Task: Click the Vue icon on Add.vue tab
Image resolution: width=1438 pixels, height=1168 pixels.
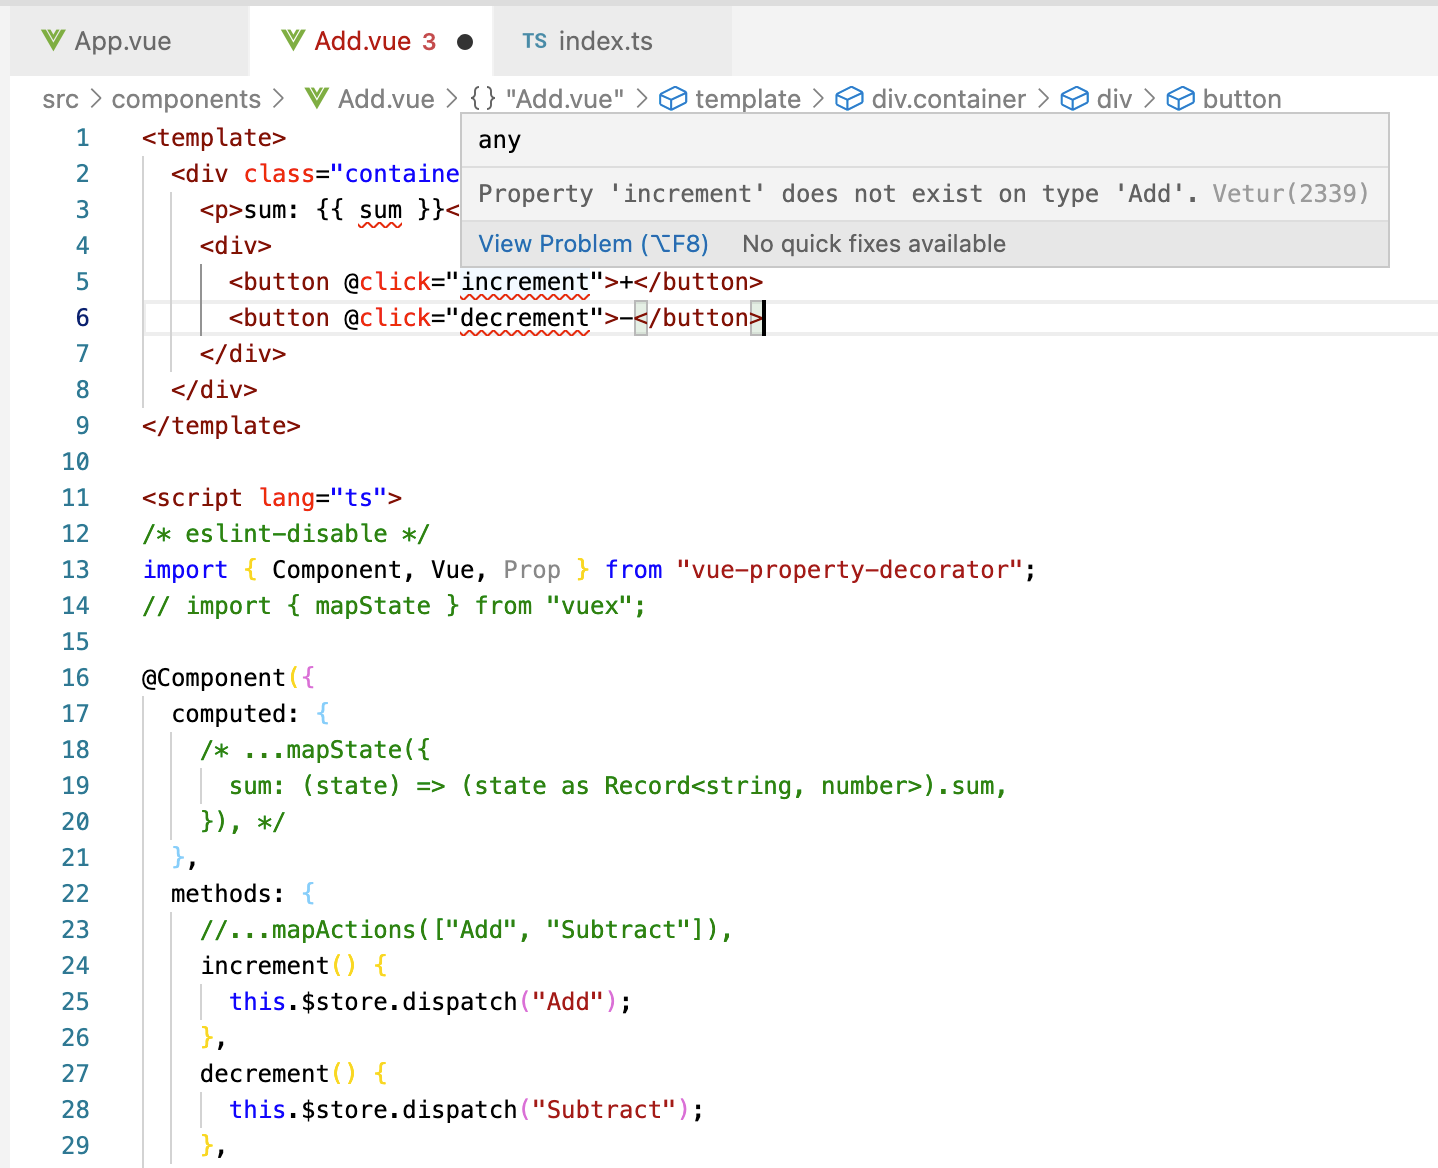Action: coord(293,41)
